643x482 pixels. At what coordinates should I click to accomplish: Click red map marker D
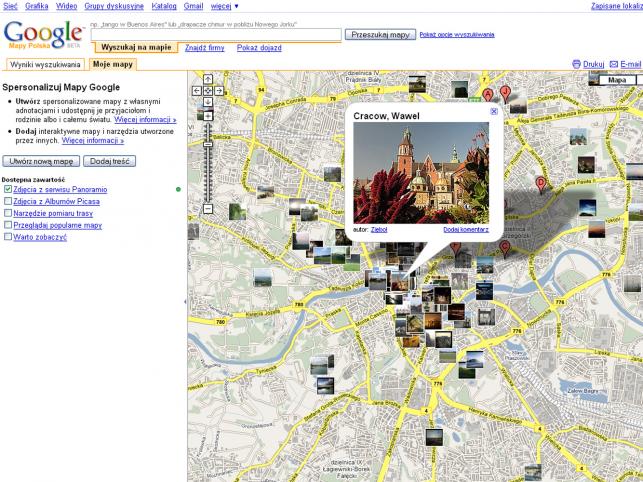tap(541, 184)
